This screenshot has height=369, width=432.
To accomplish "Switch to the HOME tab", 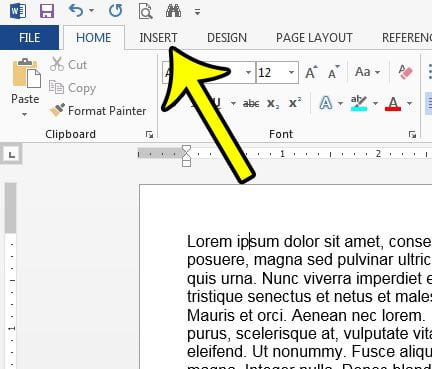I will [94, 38].
